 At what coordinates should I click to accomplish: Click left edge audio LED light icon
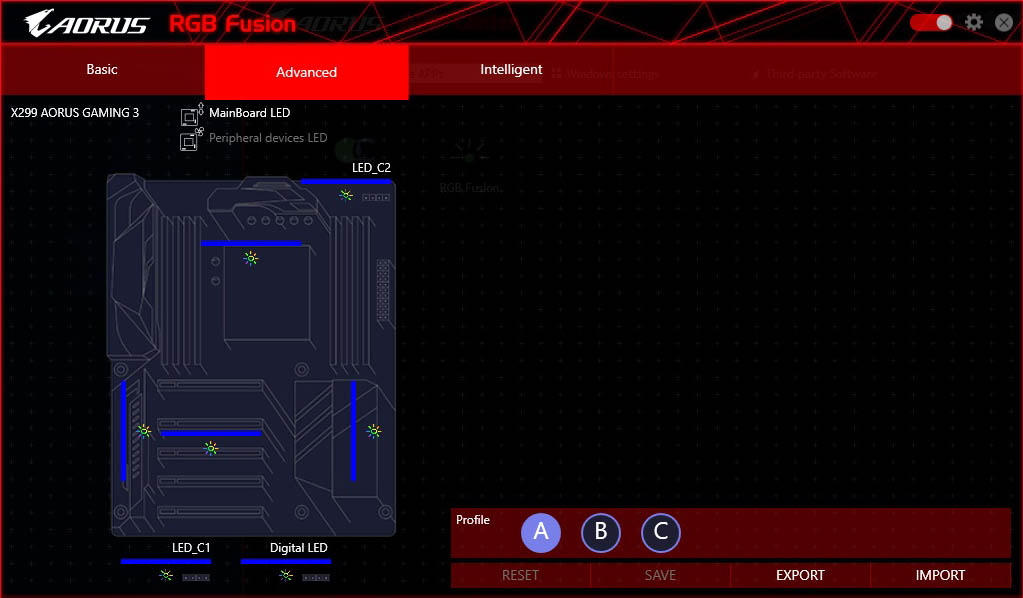coord(144,431)
